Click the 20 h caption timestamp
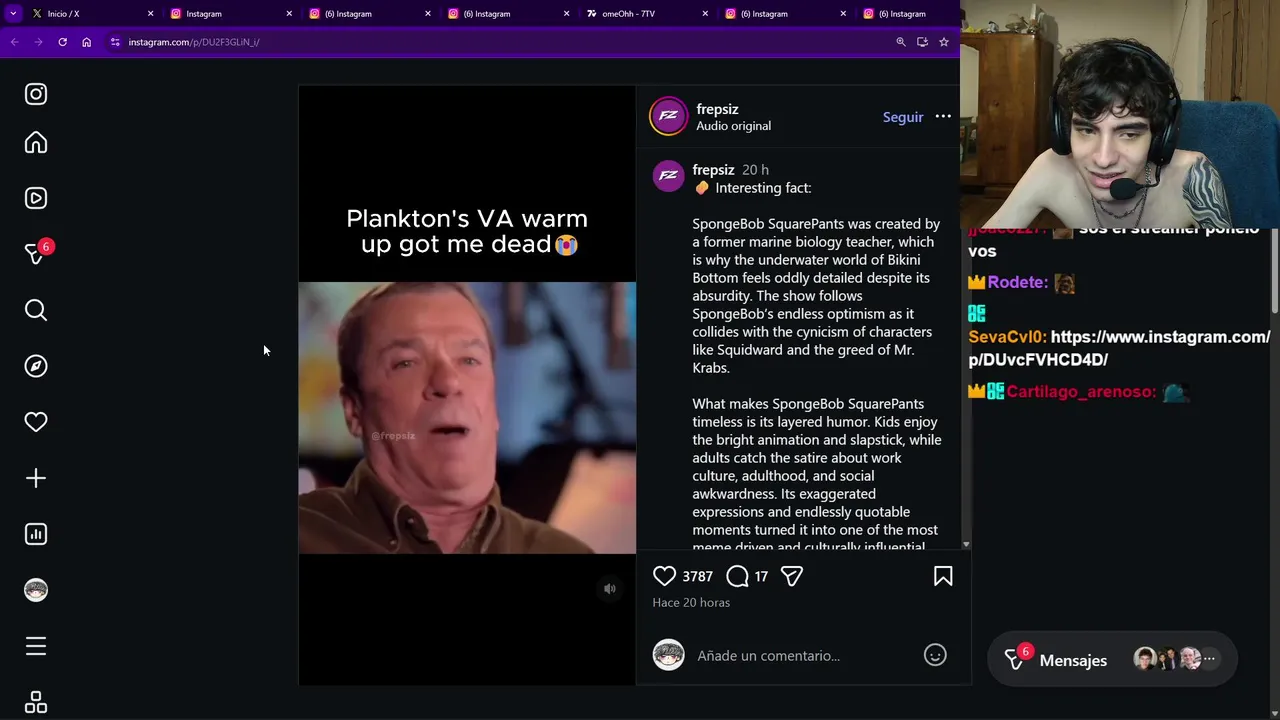 point(755,170)
